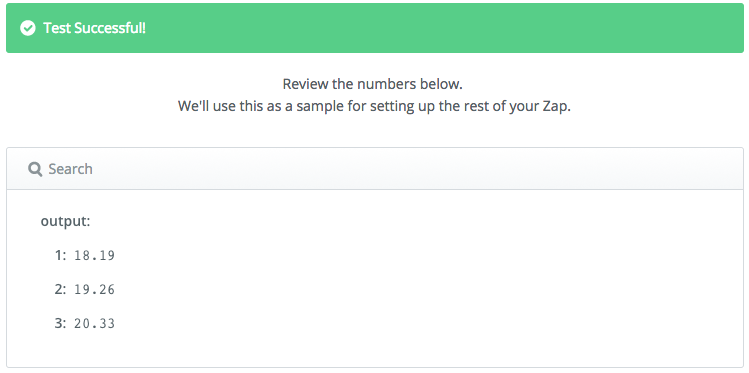749x373 pixels.
Task: Focus the Search input field
Action: point(374,169)
